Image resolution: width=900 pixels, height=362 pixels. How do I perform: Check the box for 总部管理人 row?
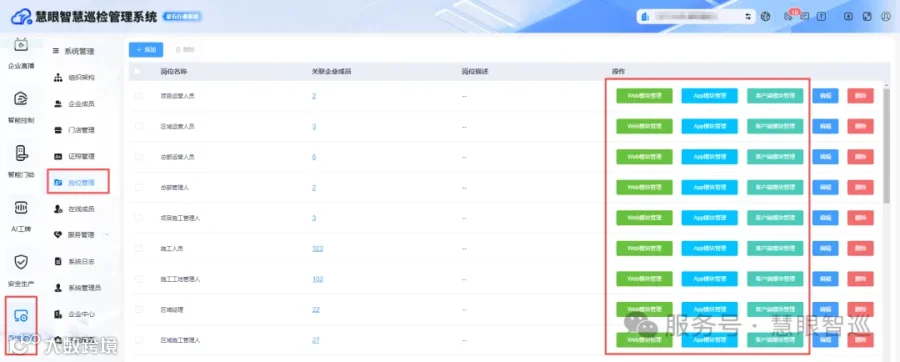pyautogui.click(x=138, y=187)
